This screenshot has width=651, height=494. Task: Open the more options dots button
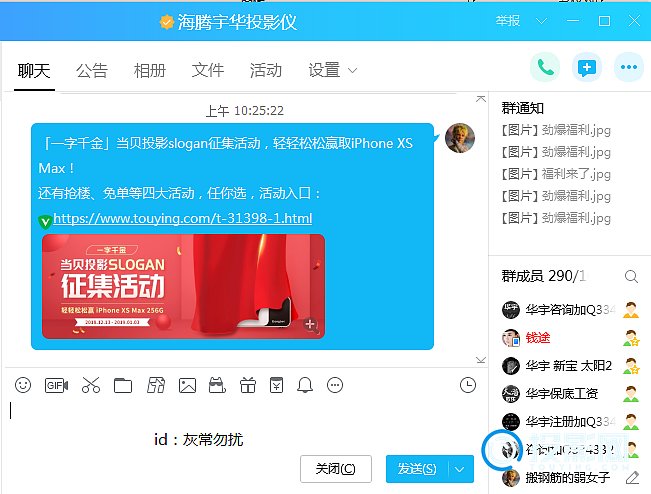[629, 67]
